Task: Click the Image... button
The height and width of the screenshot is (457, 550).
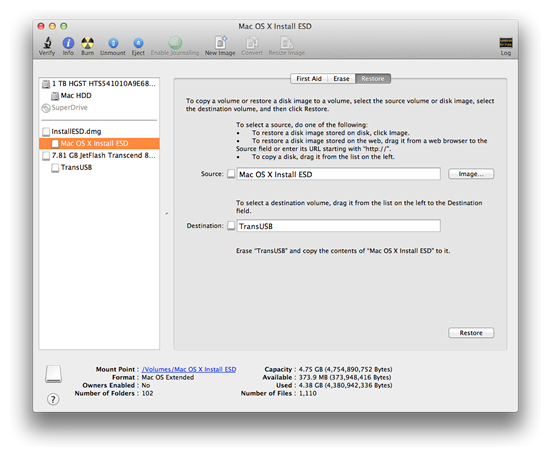Action: 471,174
